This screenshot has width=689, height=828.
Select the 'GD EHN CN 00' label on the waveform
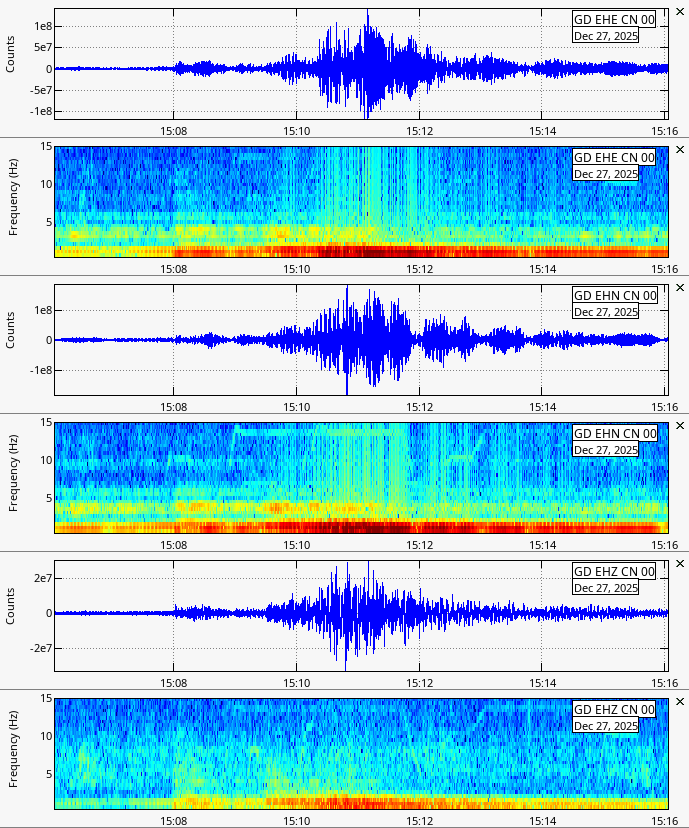[615, 295]
